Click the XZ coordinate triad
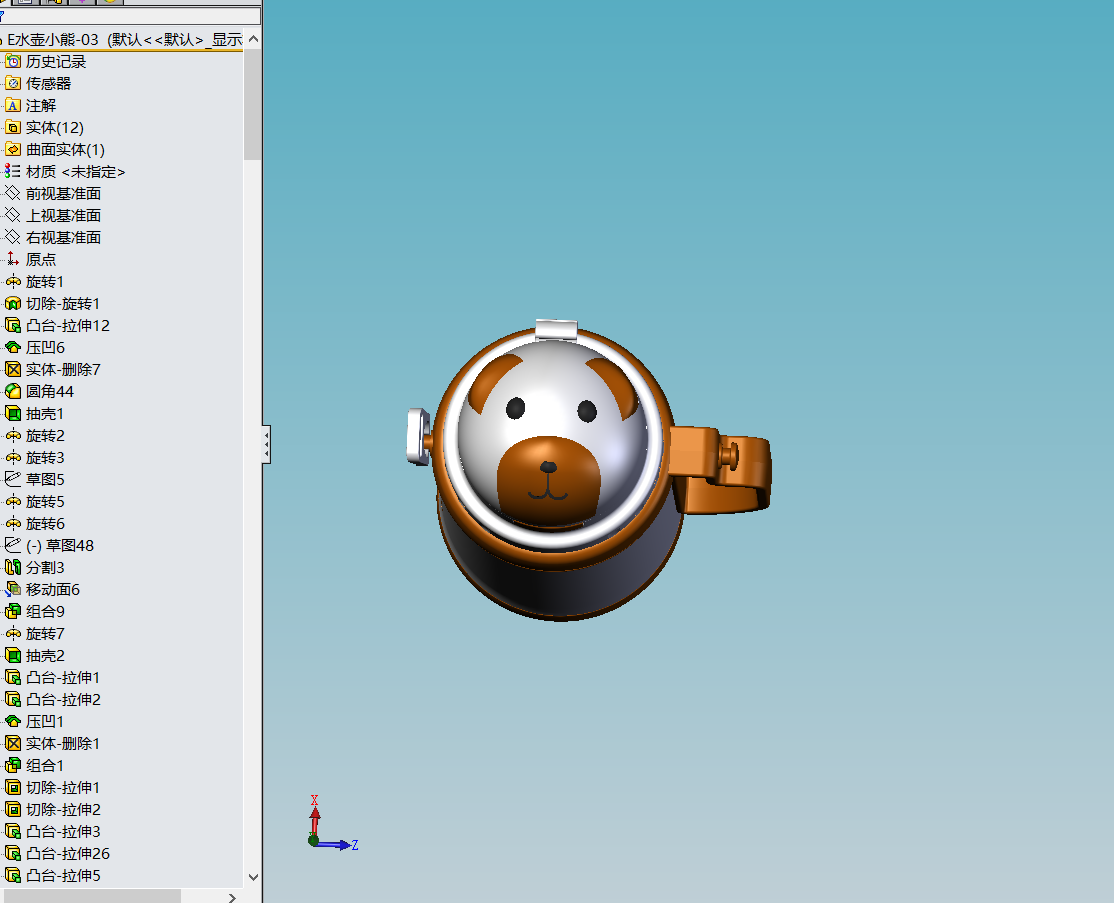Viewport: 1114px width, 903px height. tap(331, 824)
